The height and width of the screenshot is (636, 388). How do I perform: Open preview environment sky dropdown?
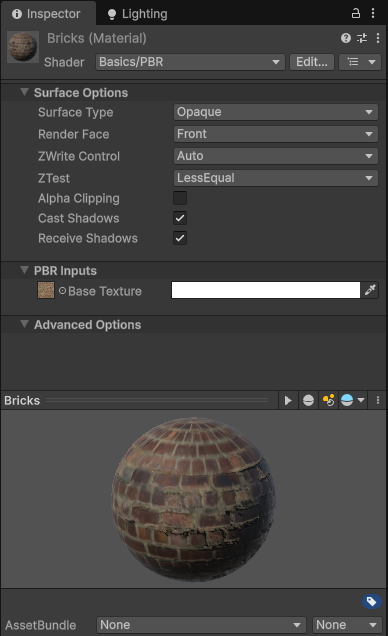click(353, 401)
